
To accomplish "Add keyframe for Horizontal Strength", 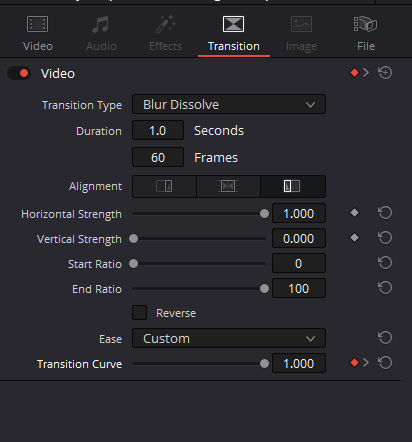I will click(354, 213).
